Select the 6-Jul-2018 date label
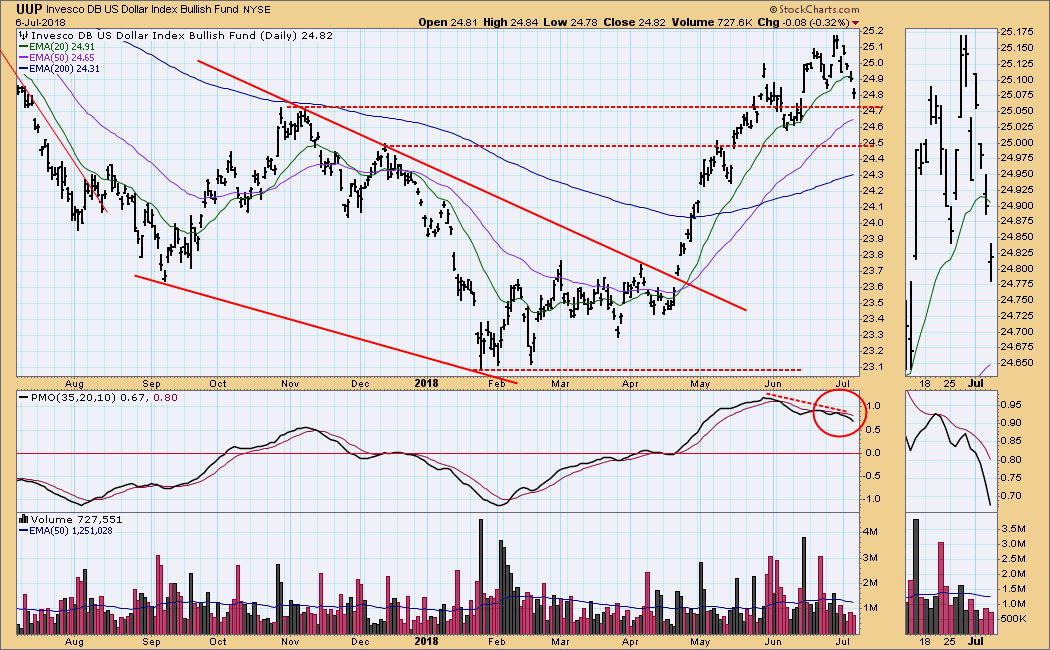This screenshot has width=1050, height=650. [x=40, y=22]
